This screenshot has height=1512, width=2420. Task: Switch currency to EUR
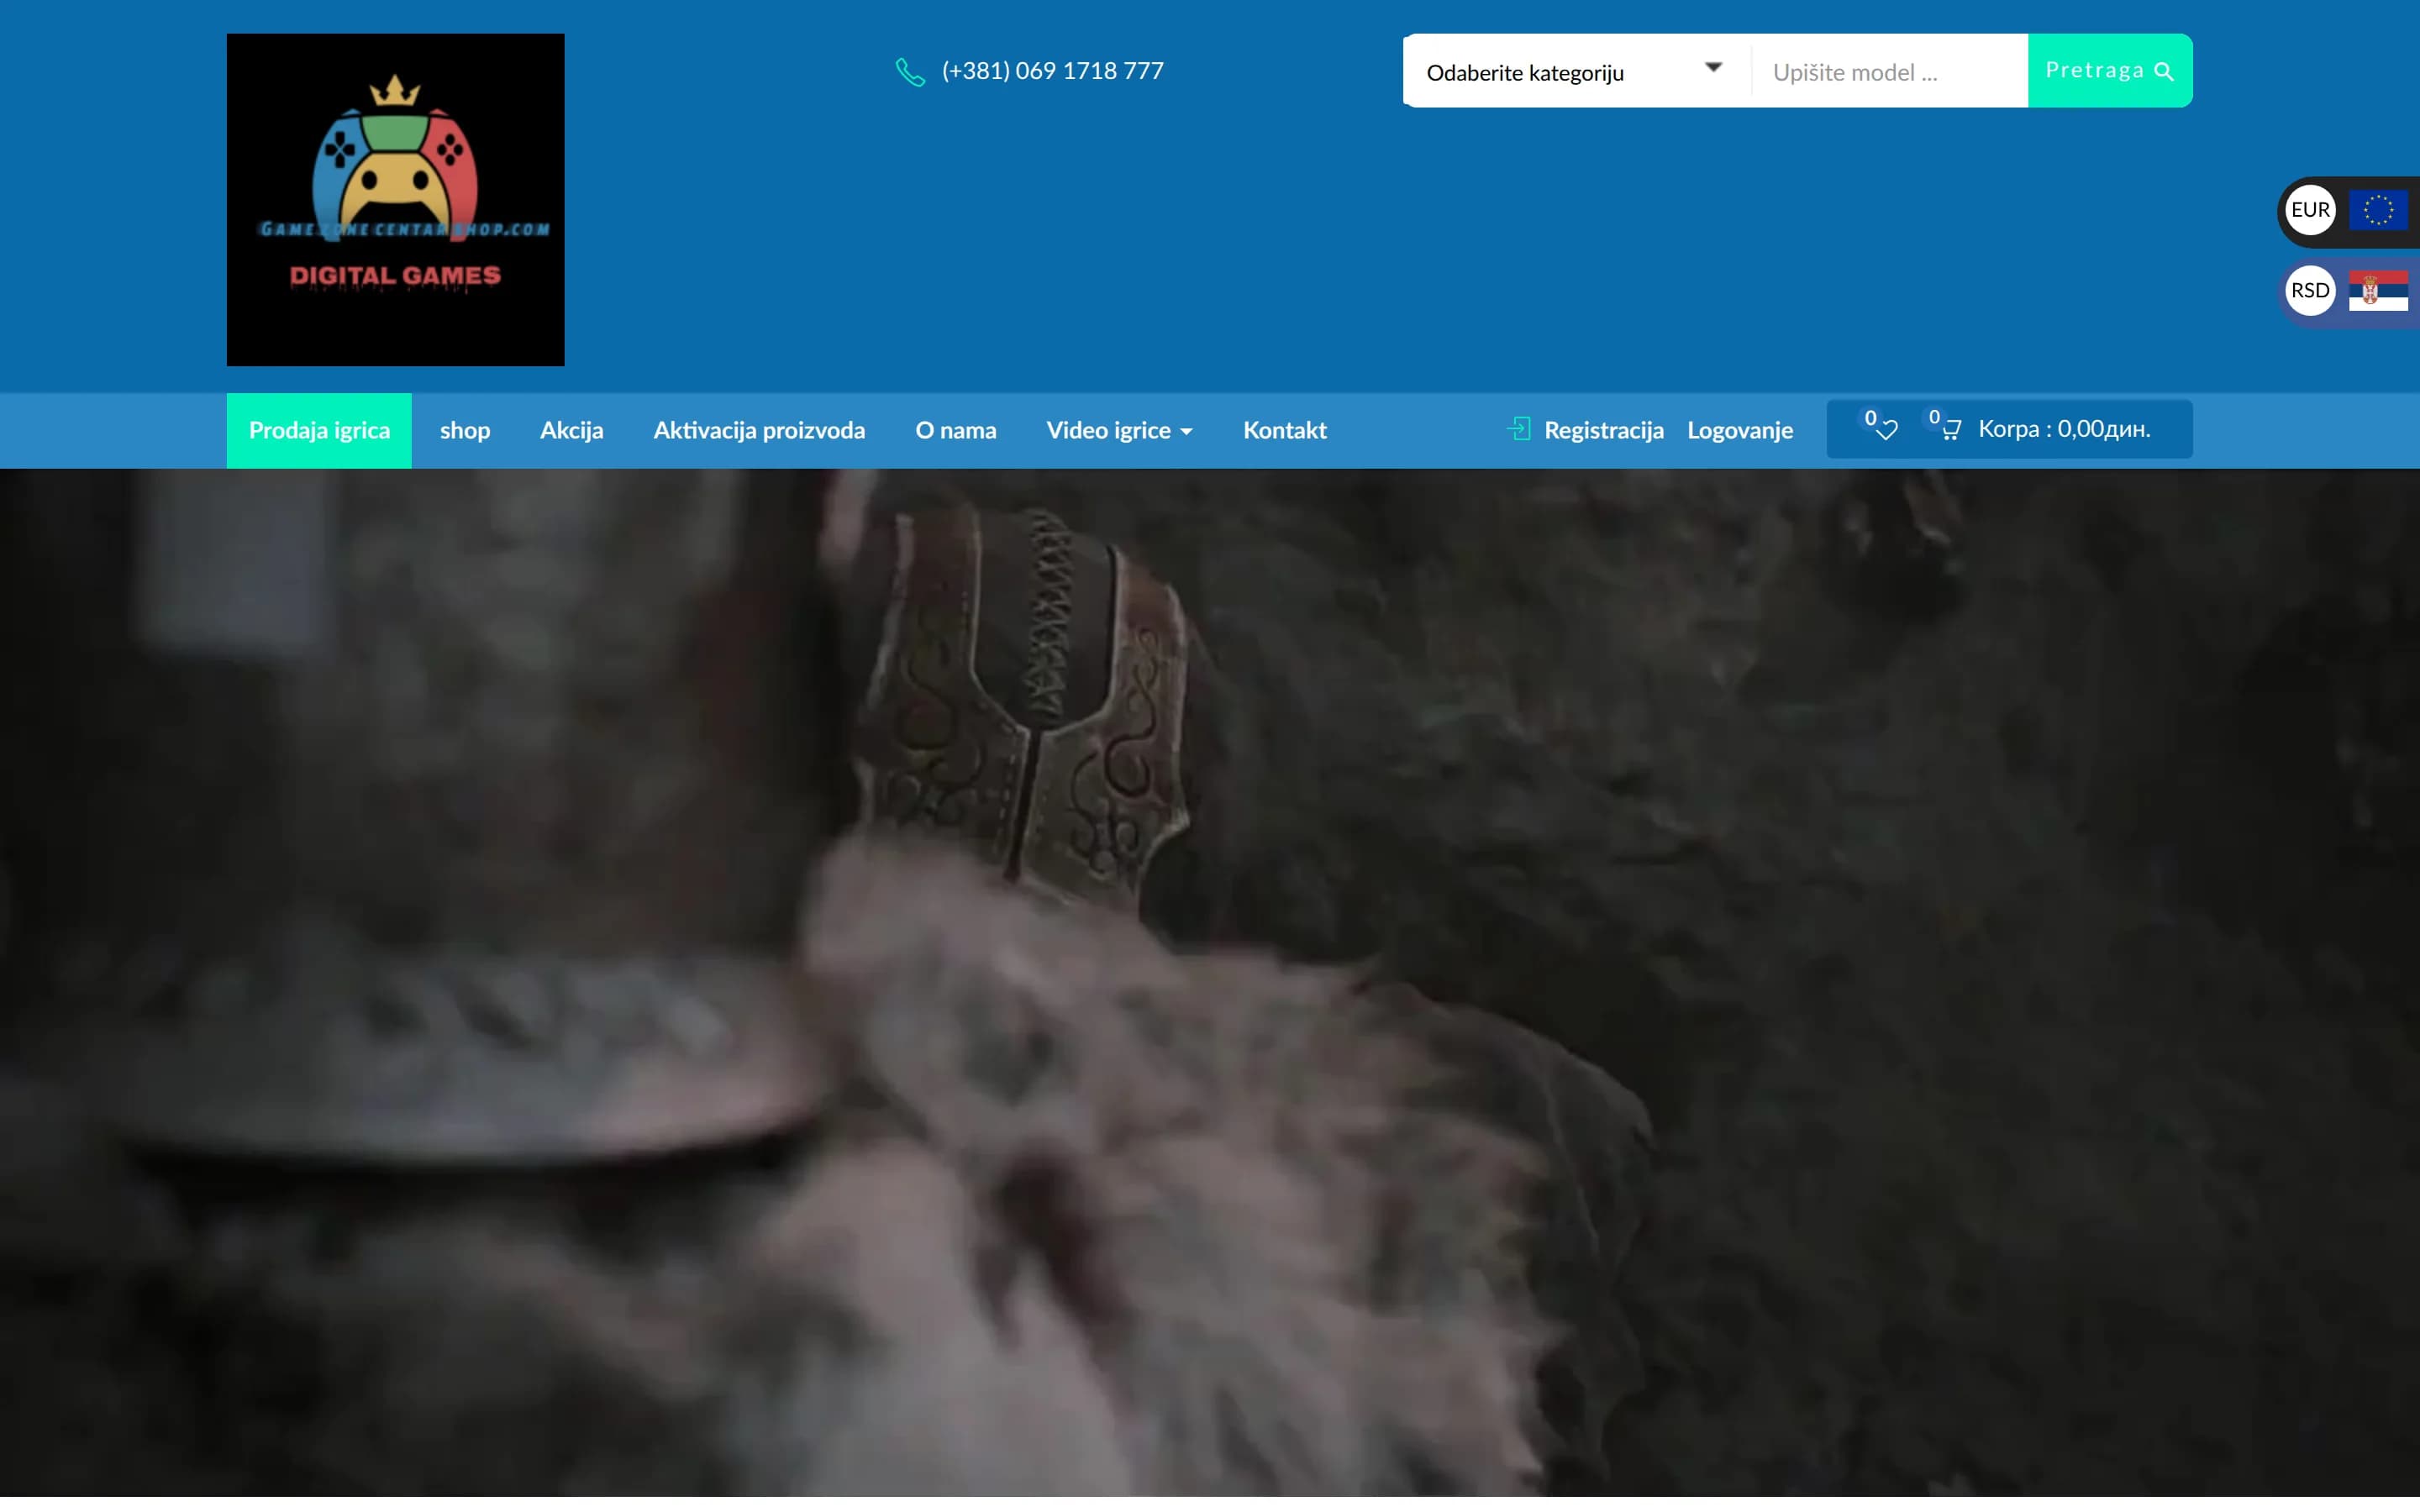(x=2310, y=210)
